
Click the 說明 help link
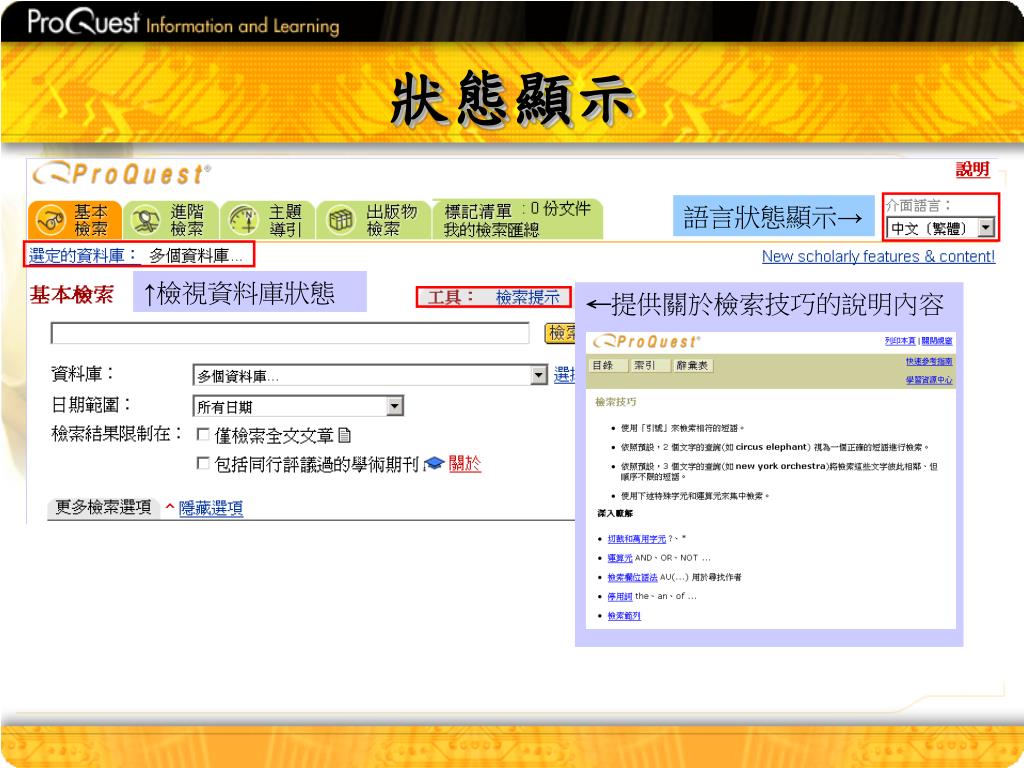tap(972, 170)
